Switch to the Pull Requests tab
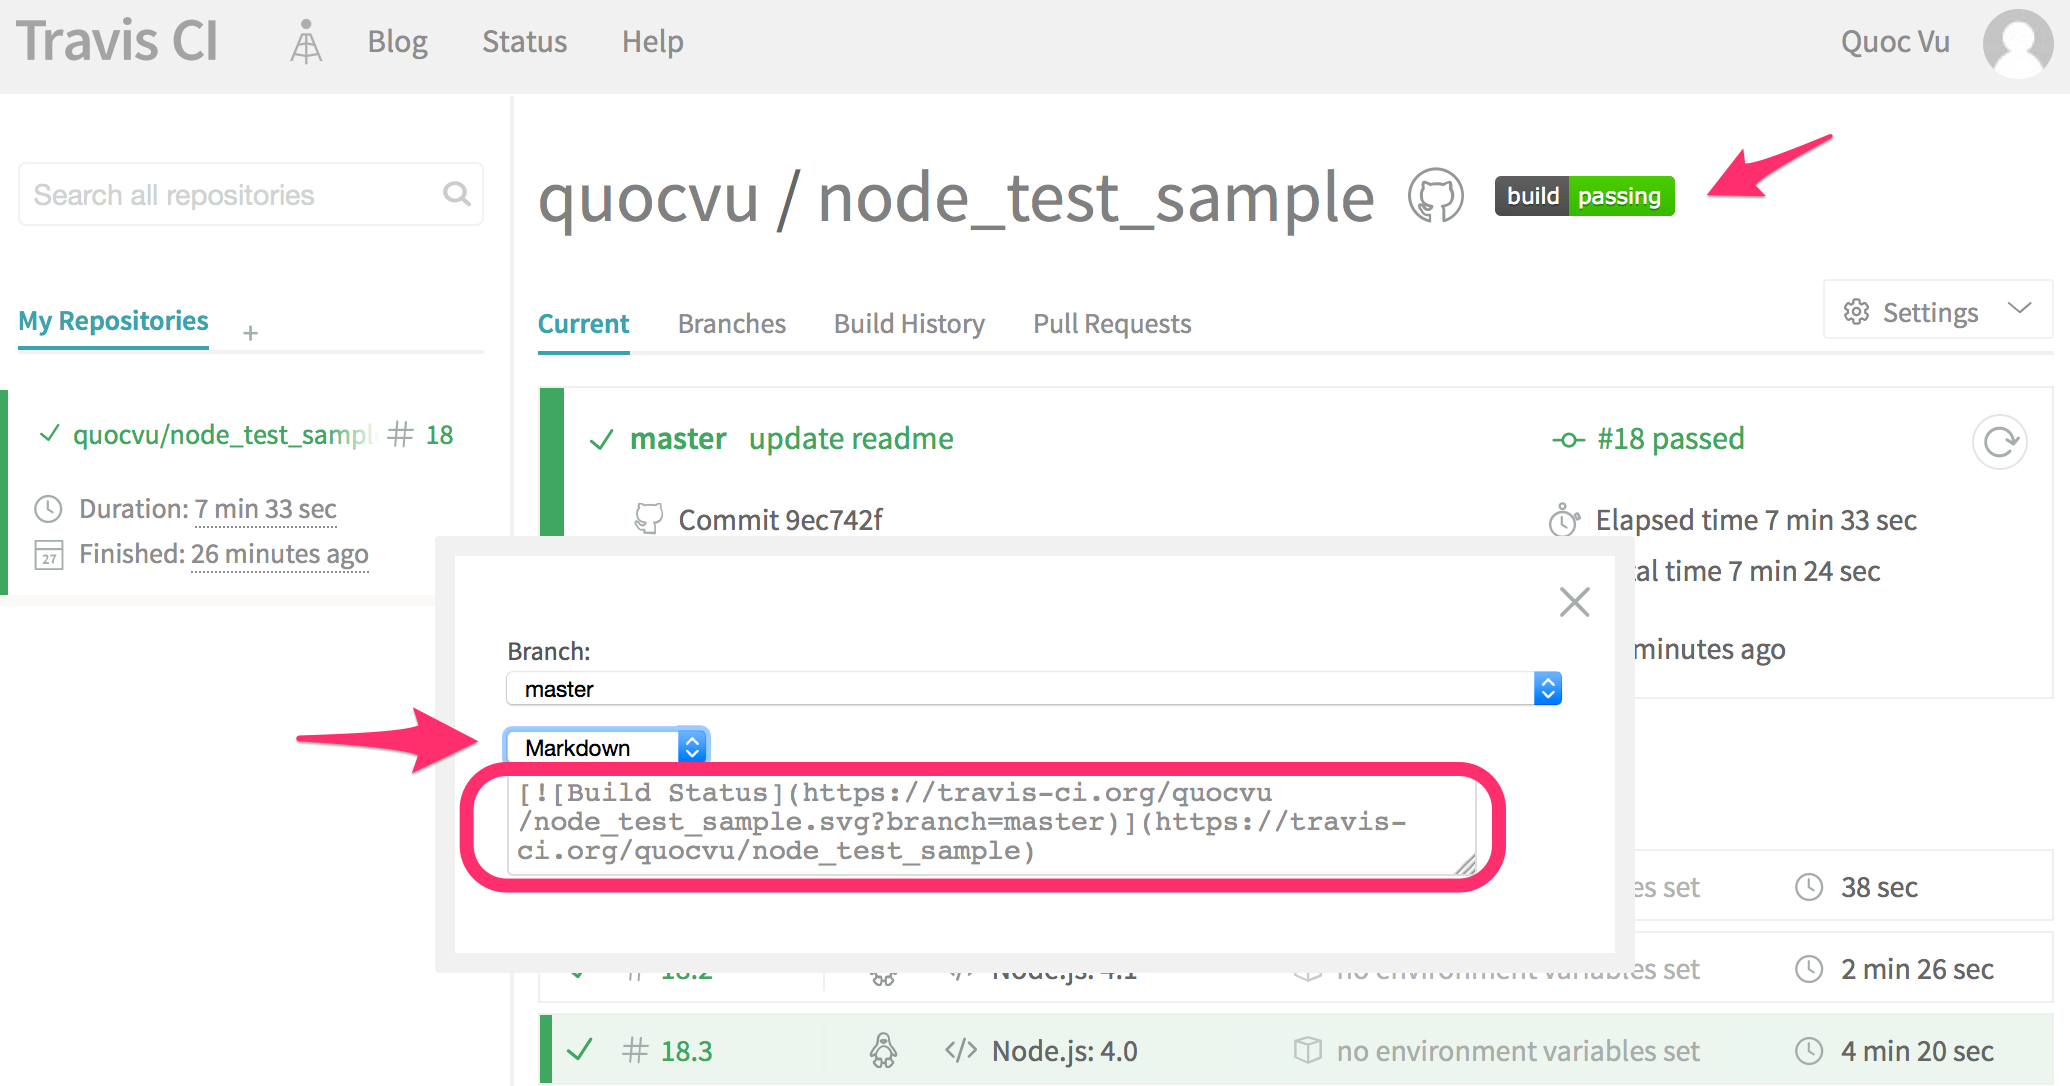The height and width of the screenshot is (1086, 2070). point(1112,324)
